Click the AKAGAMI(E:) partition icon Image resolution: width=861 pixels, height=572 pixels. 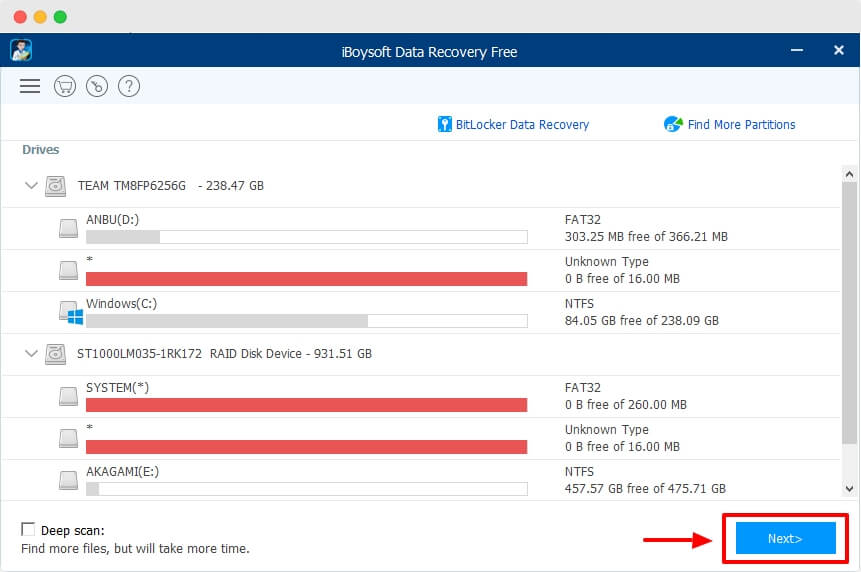[69, 480]
